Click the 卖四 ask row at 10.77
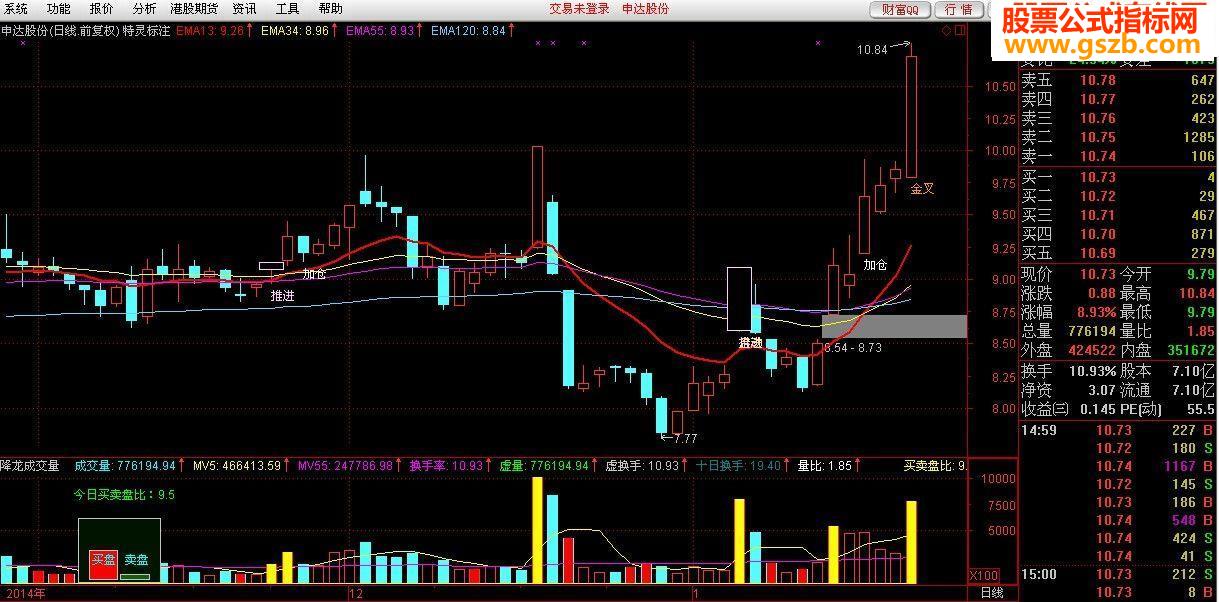1219x602 pixels. point(1118,99)
